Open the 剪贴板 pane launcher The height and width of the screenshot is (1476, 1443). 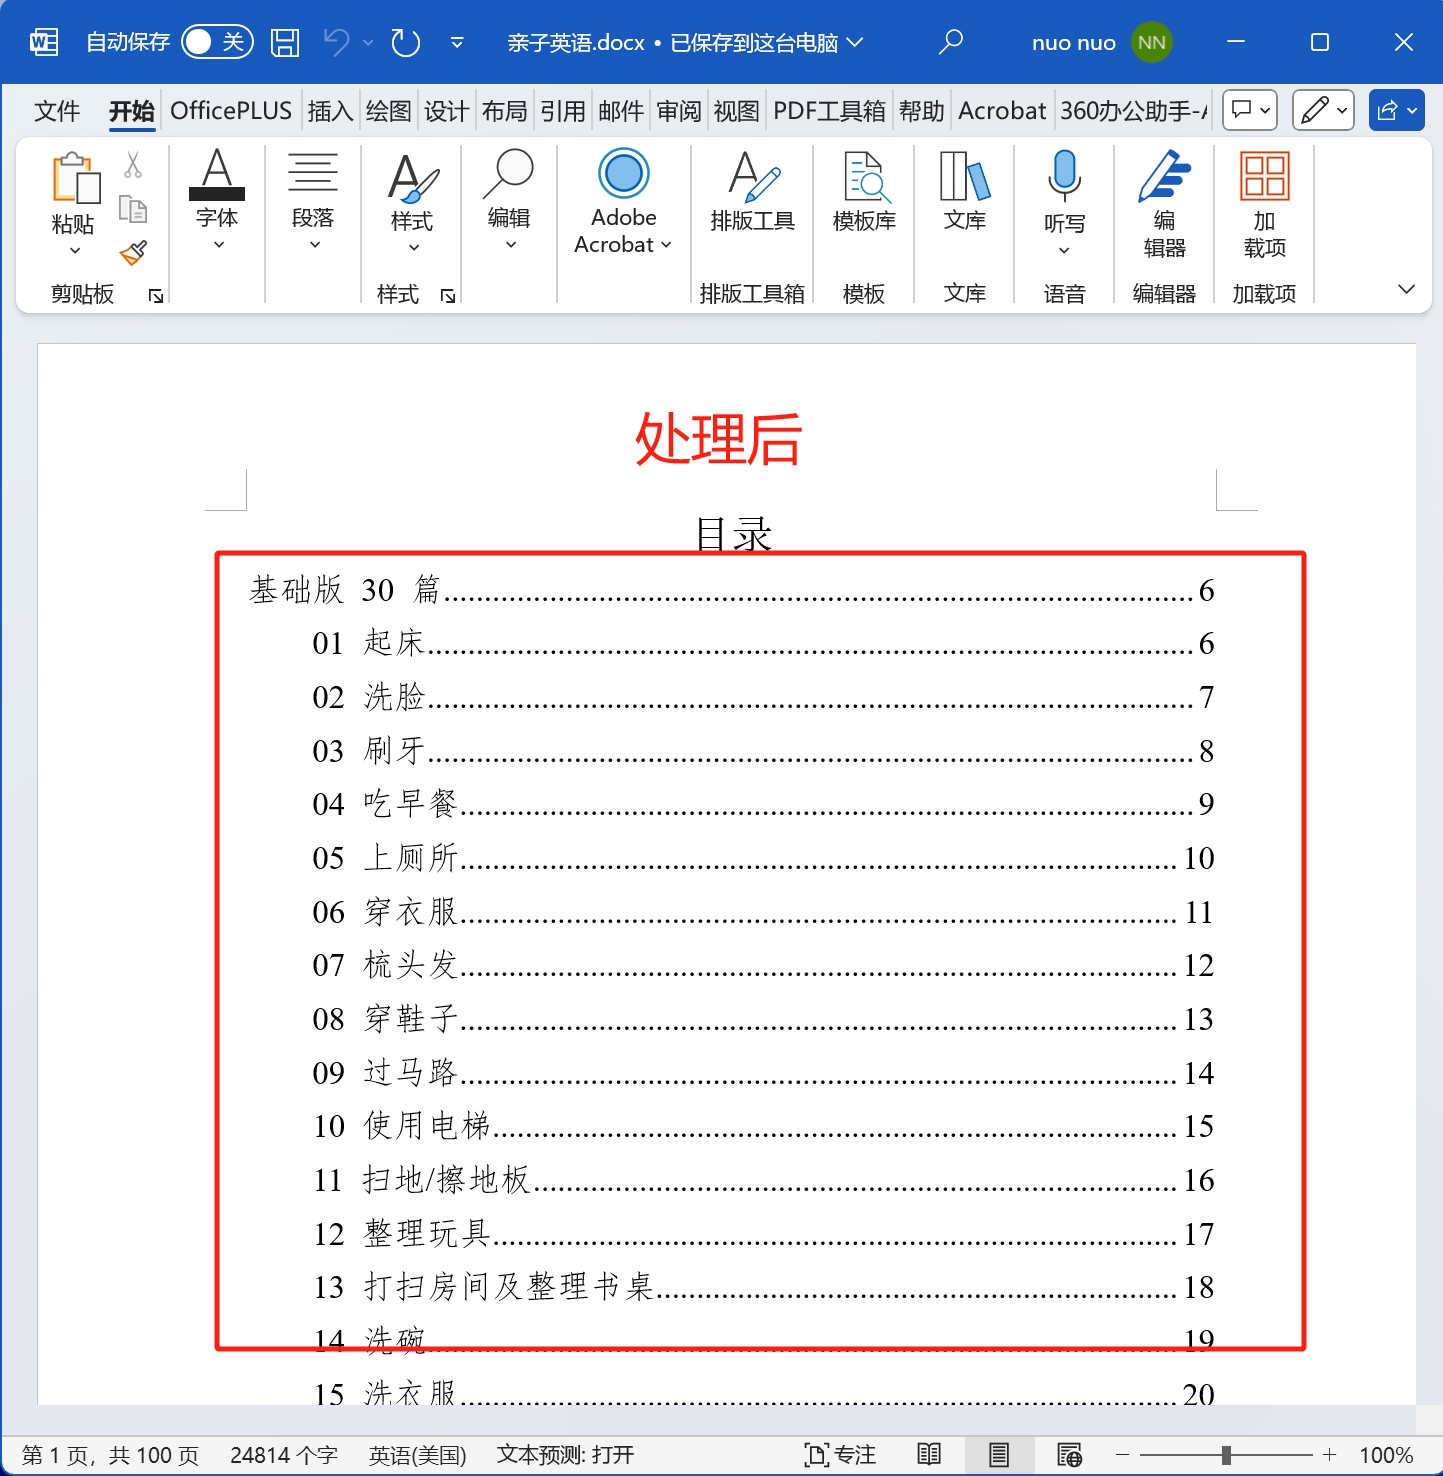156,295
